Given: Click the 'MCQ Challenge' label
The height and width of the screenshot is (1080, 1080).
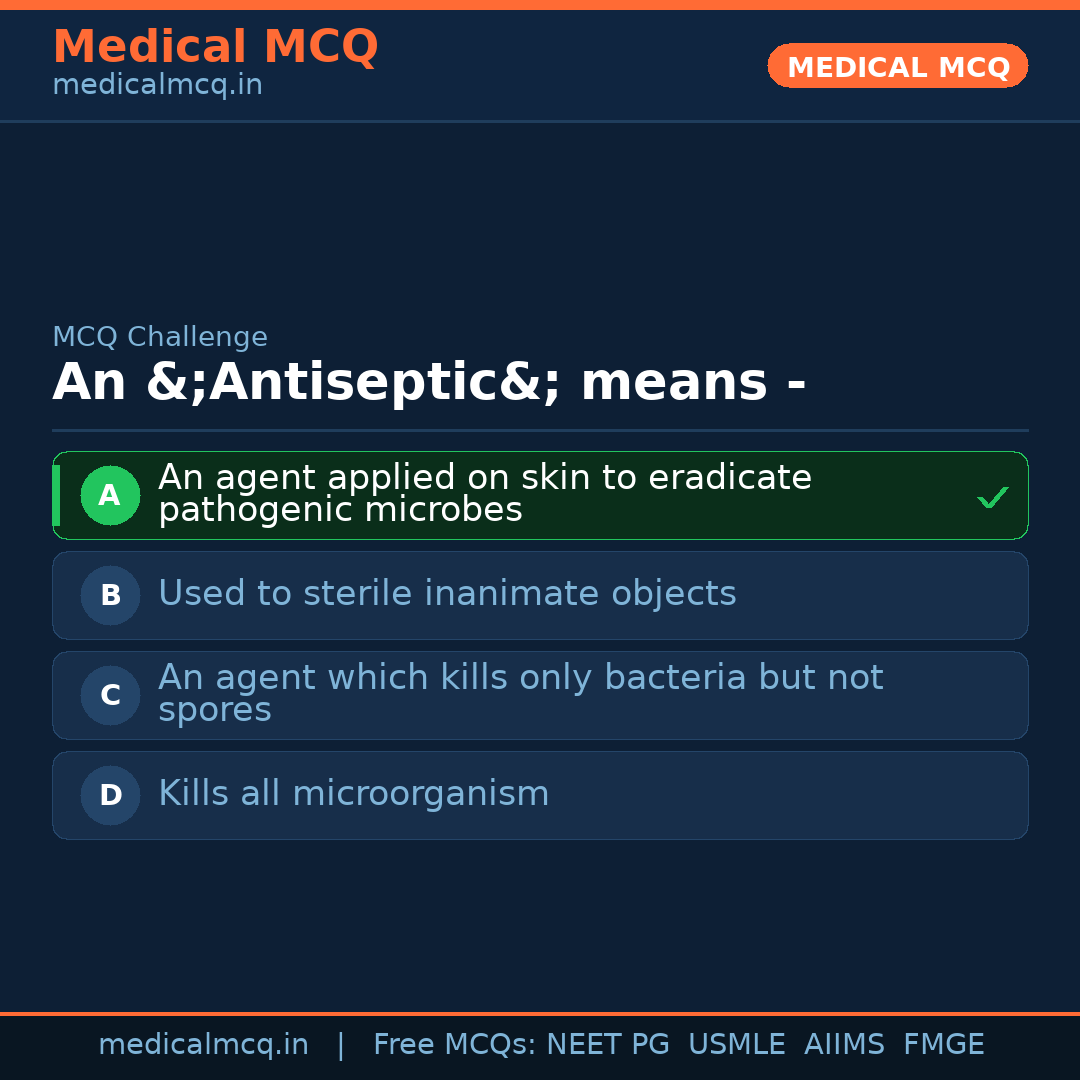Looking at the screenshot, I should [x=160, y=337].
